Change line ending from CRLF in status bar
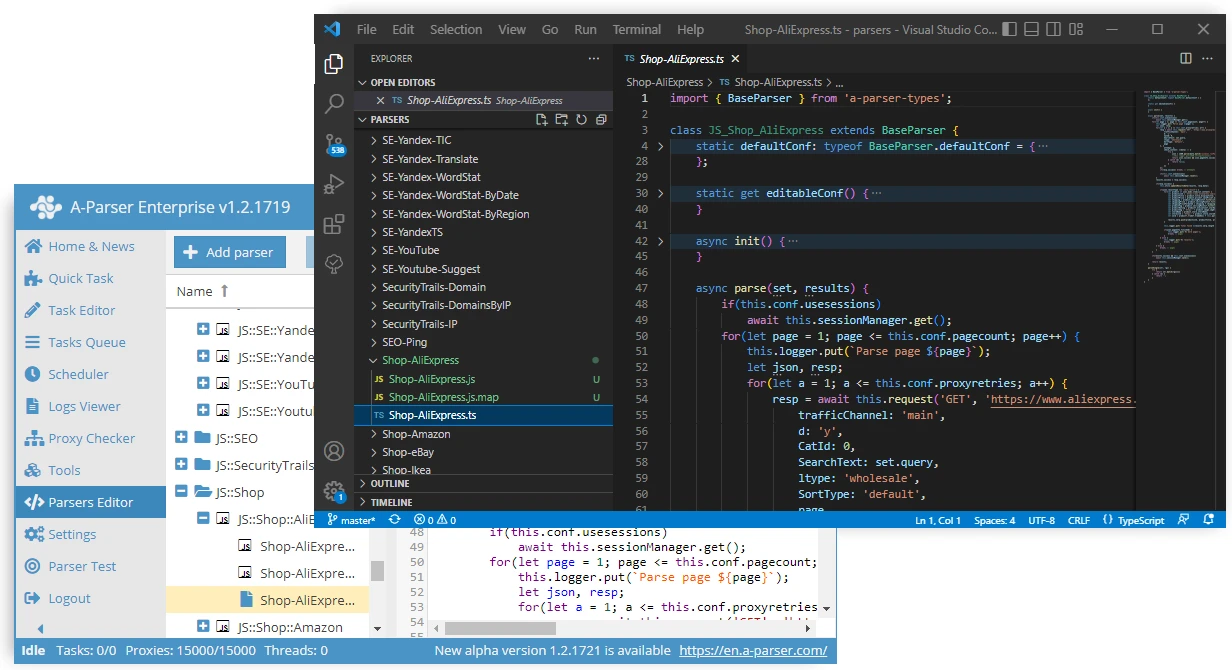This screenshot has height=670, width=1232. pos(1078,520)
